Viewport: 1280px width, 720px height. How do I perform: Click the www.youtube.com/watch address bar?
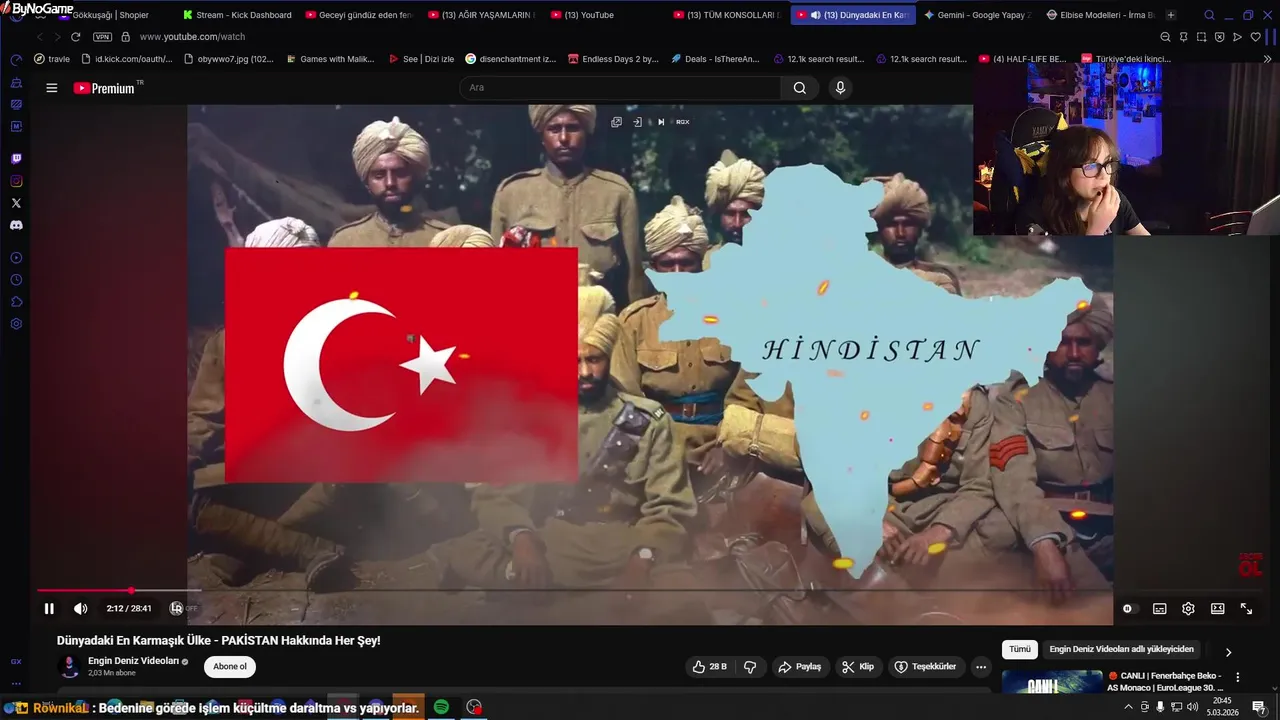192,37
